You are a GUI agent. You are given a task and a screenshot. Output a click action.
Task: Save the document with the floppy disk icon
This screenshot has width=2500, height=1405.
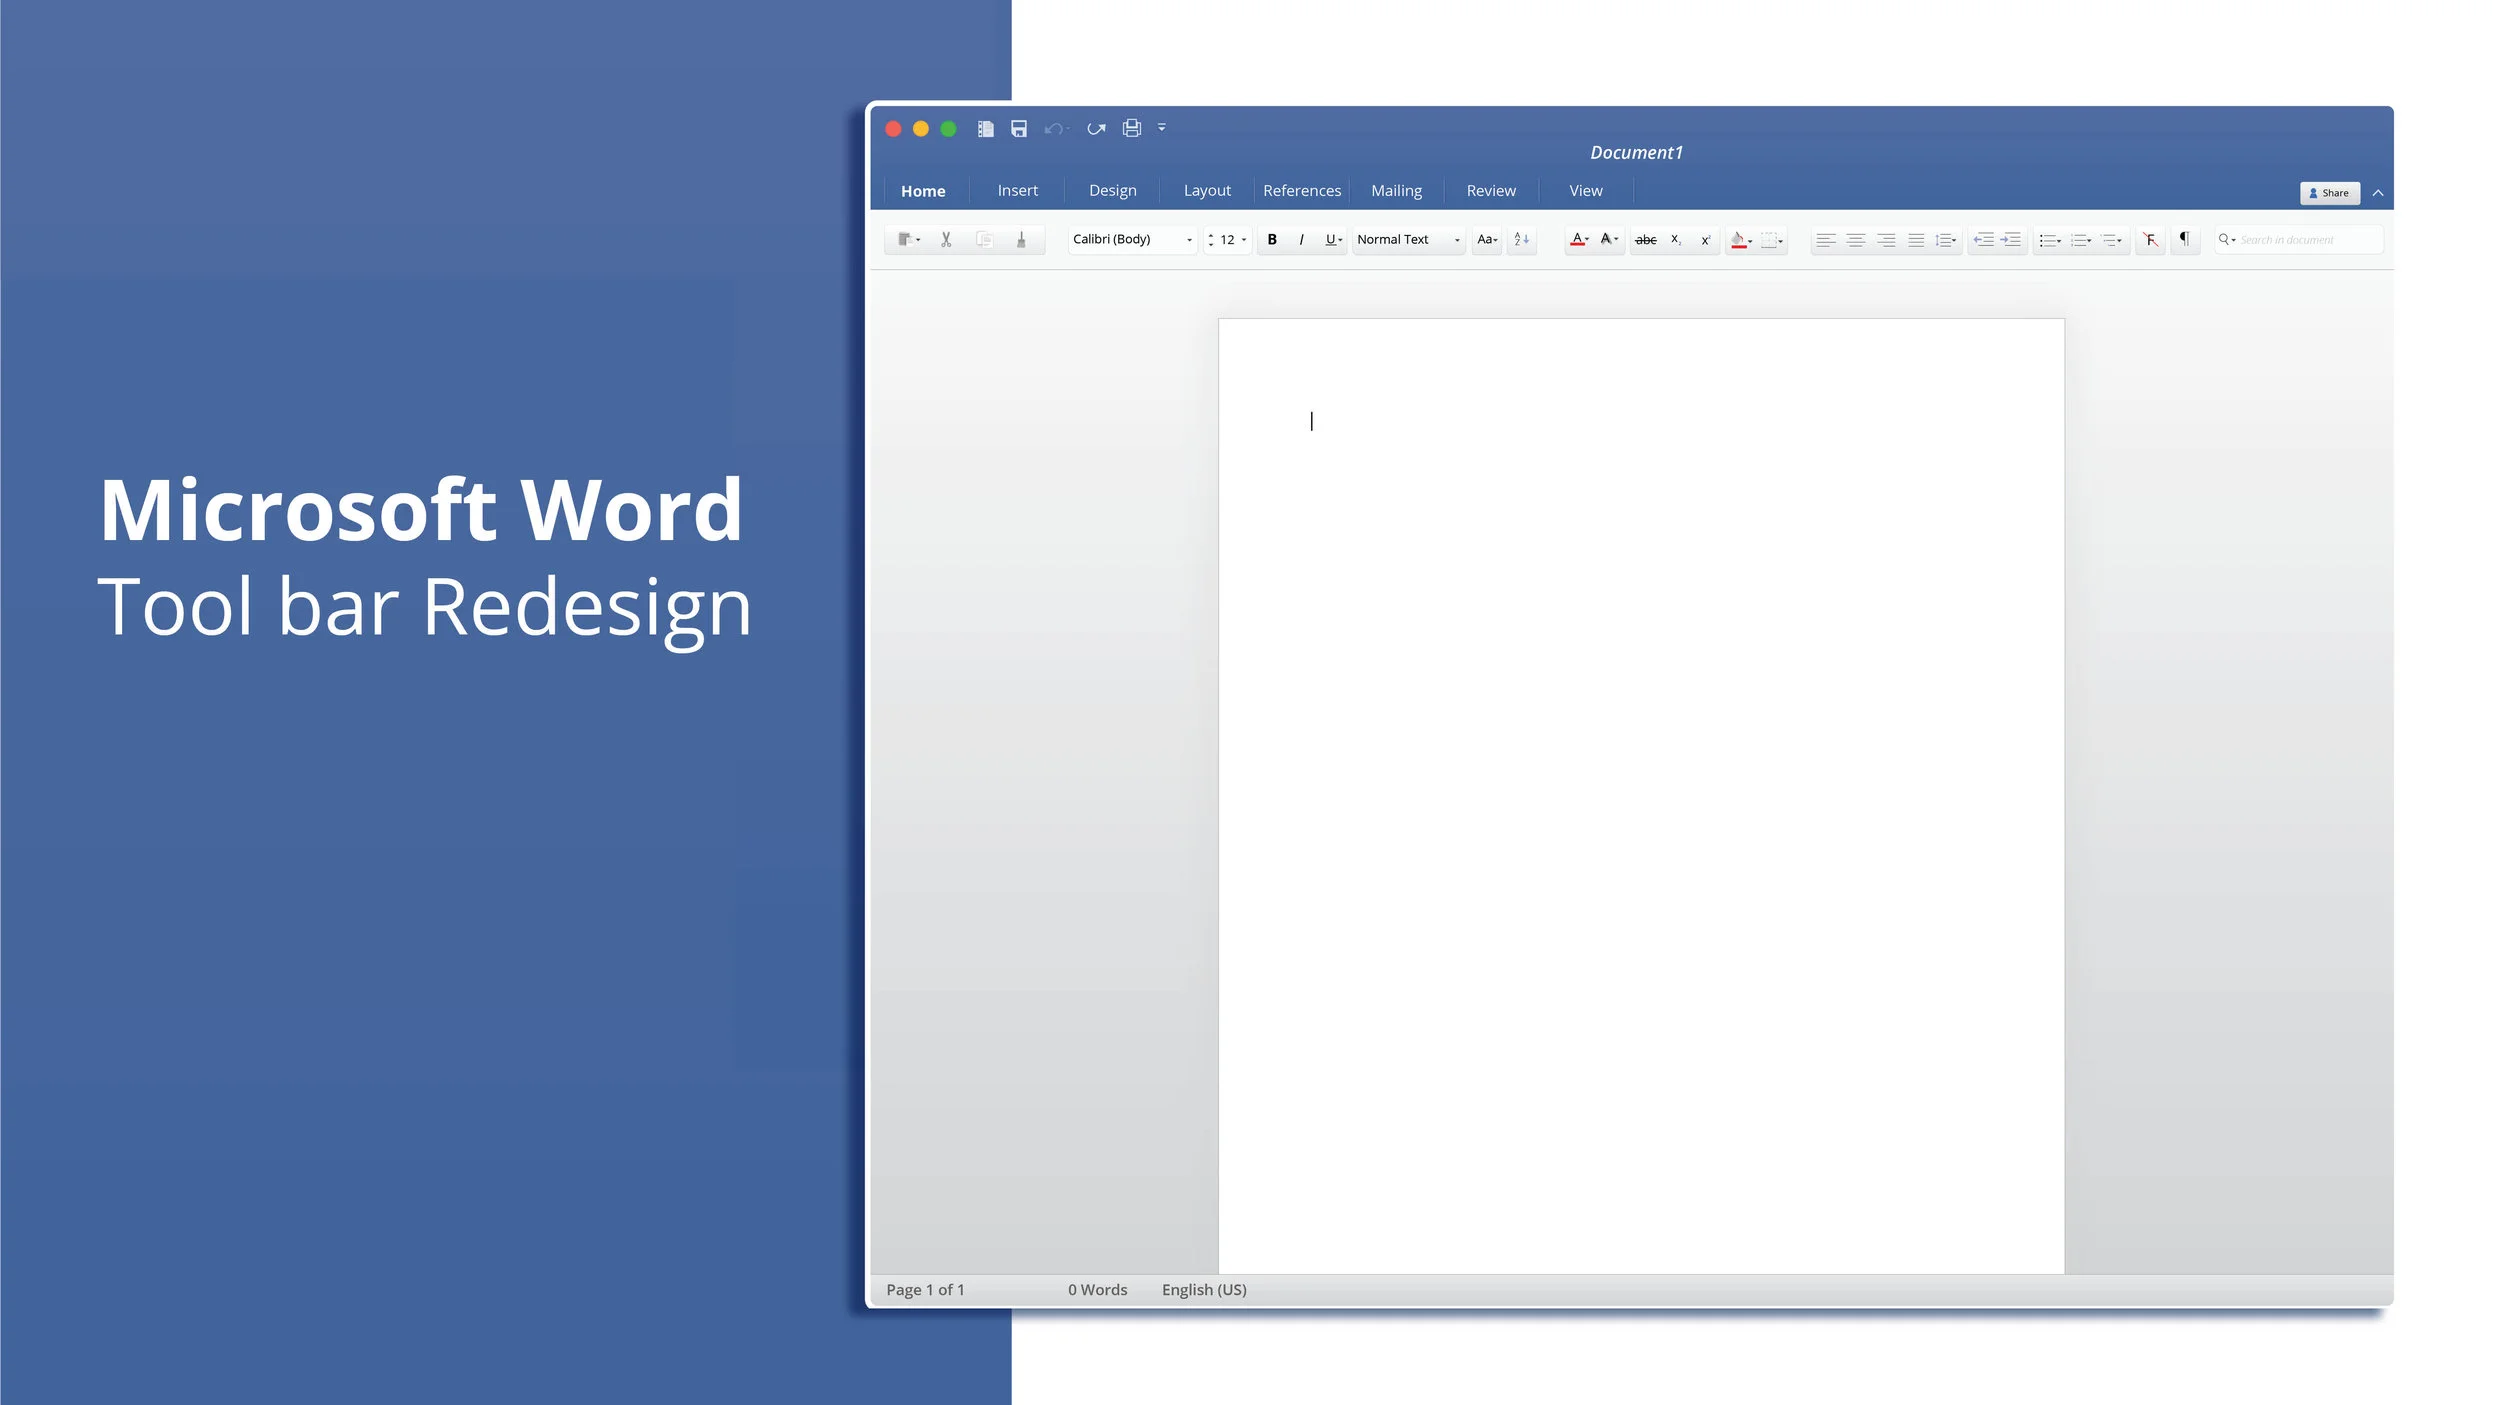point(1019,129)
